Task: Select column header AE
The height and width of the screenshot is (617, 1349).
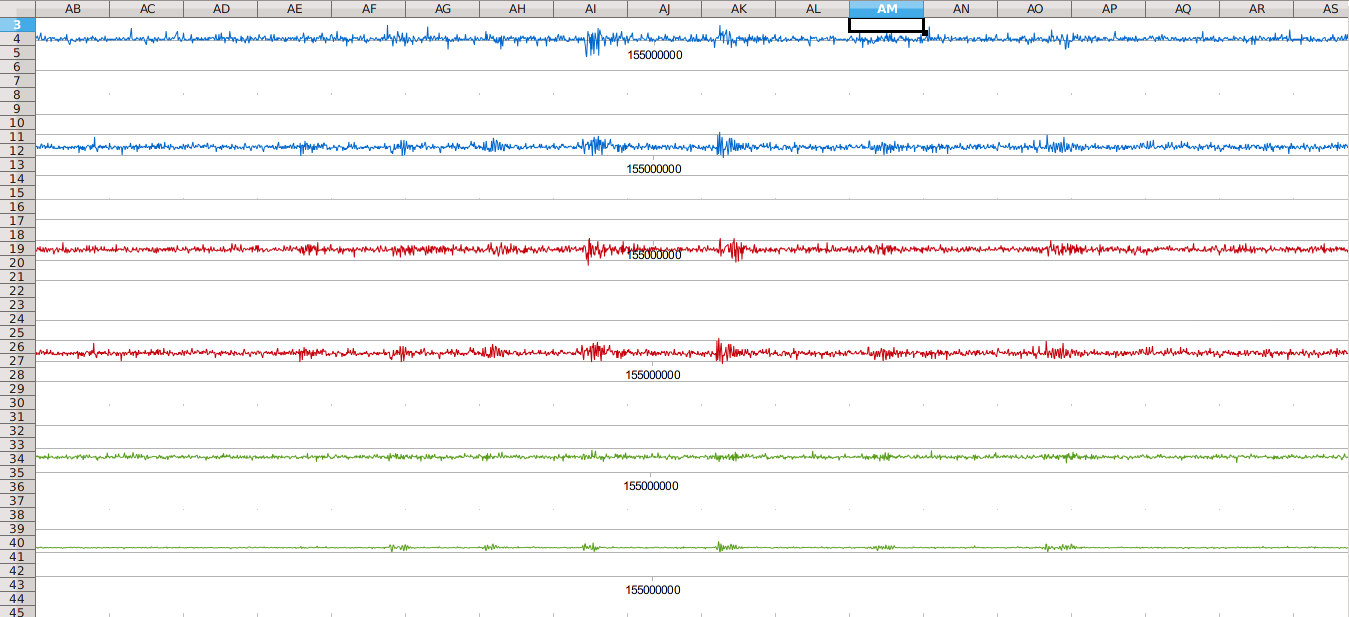Action: (294, 8)
